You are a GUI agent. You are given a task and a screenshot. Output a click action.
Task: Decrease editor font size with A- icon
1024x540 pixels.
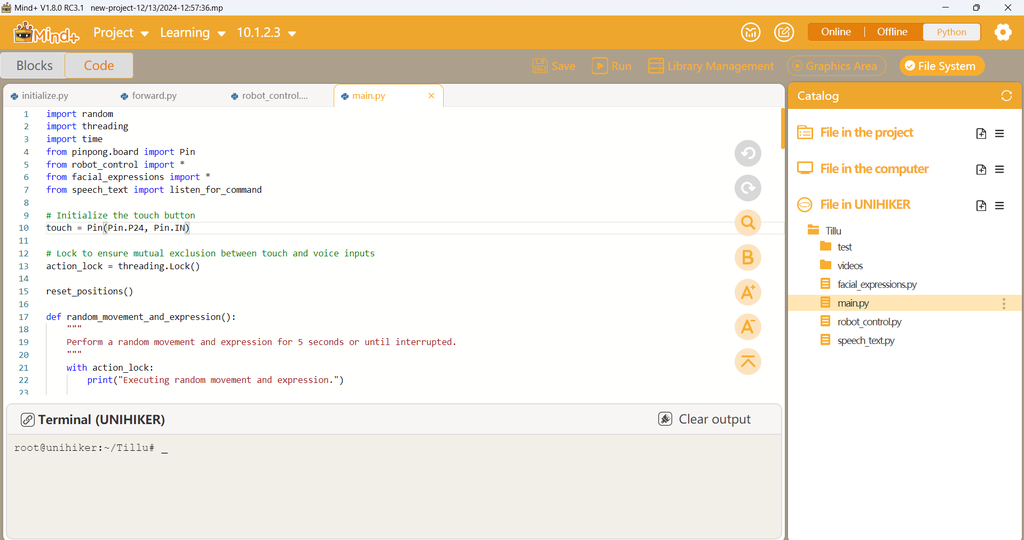(748, 326)
